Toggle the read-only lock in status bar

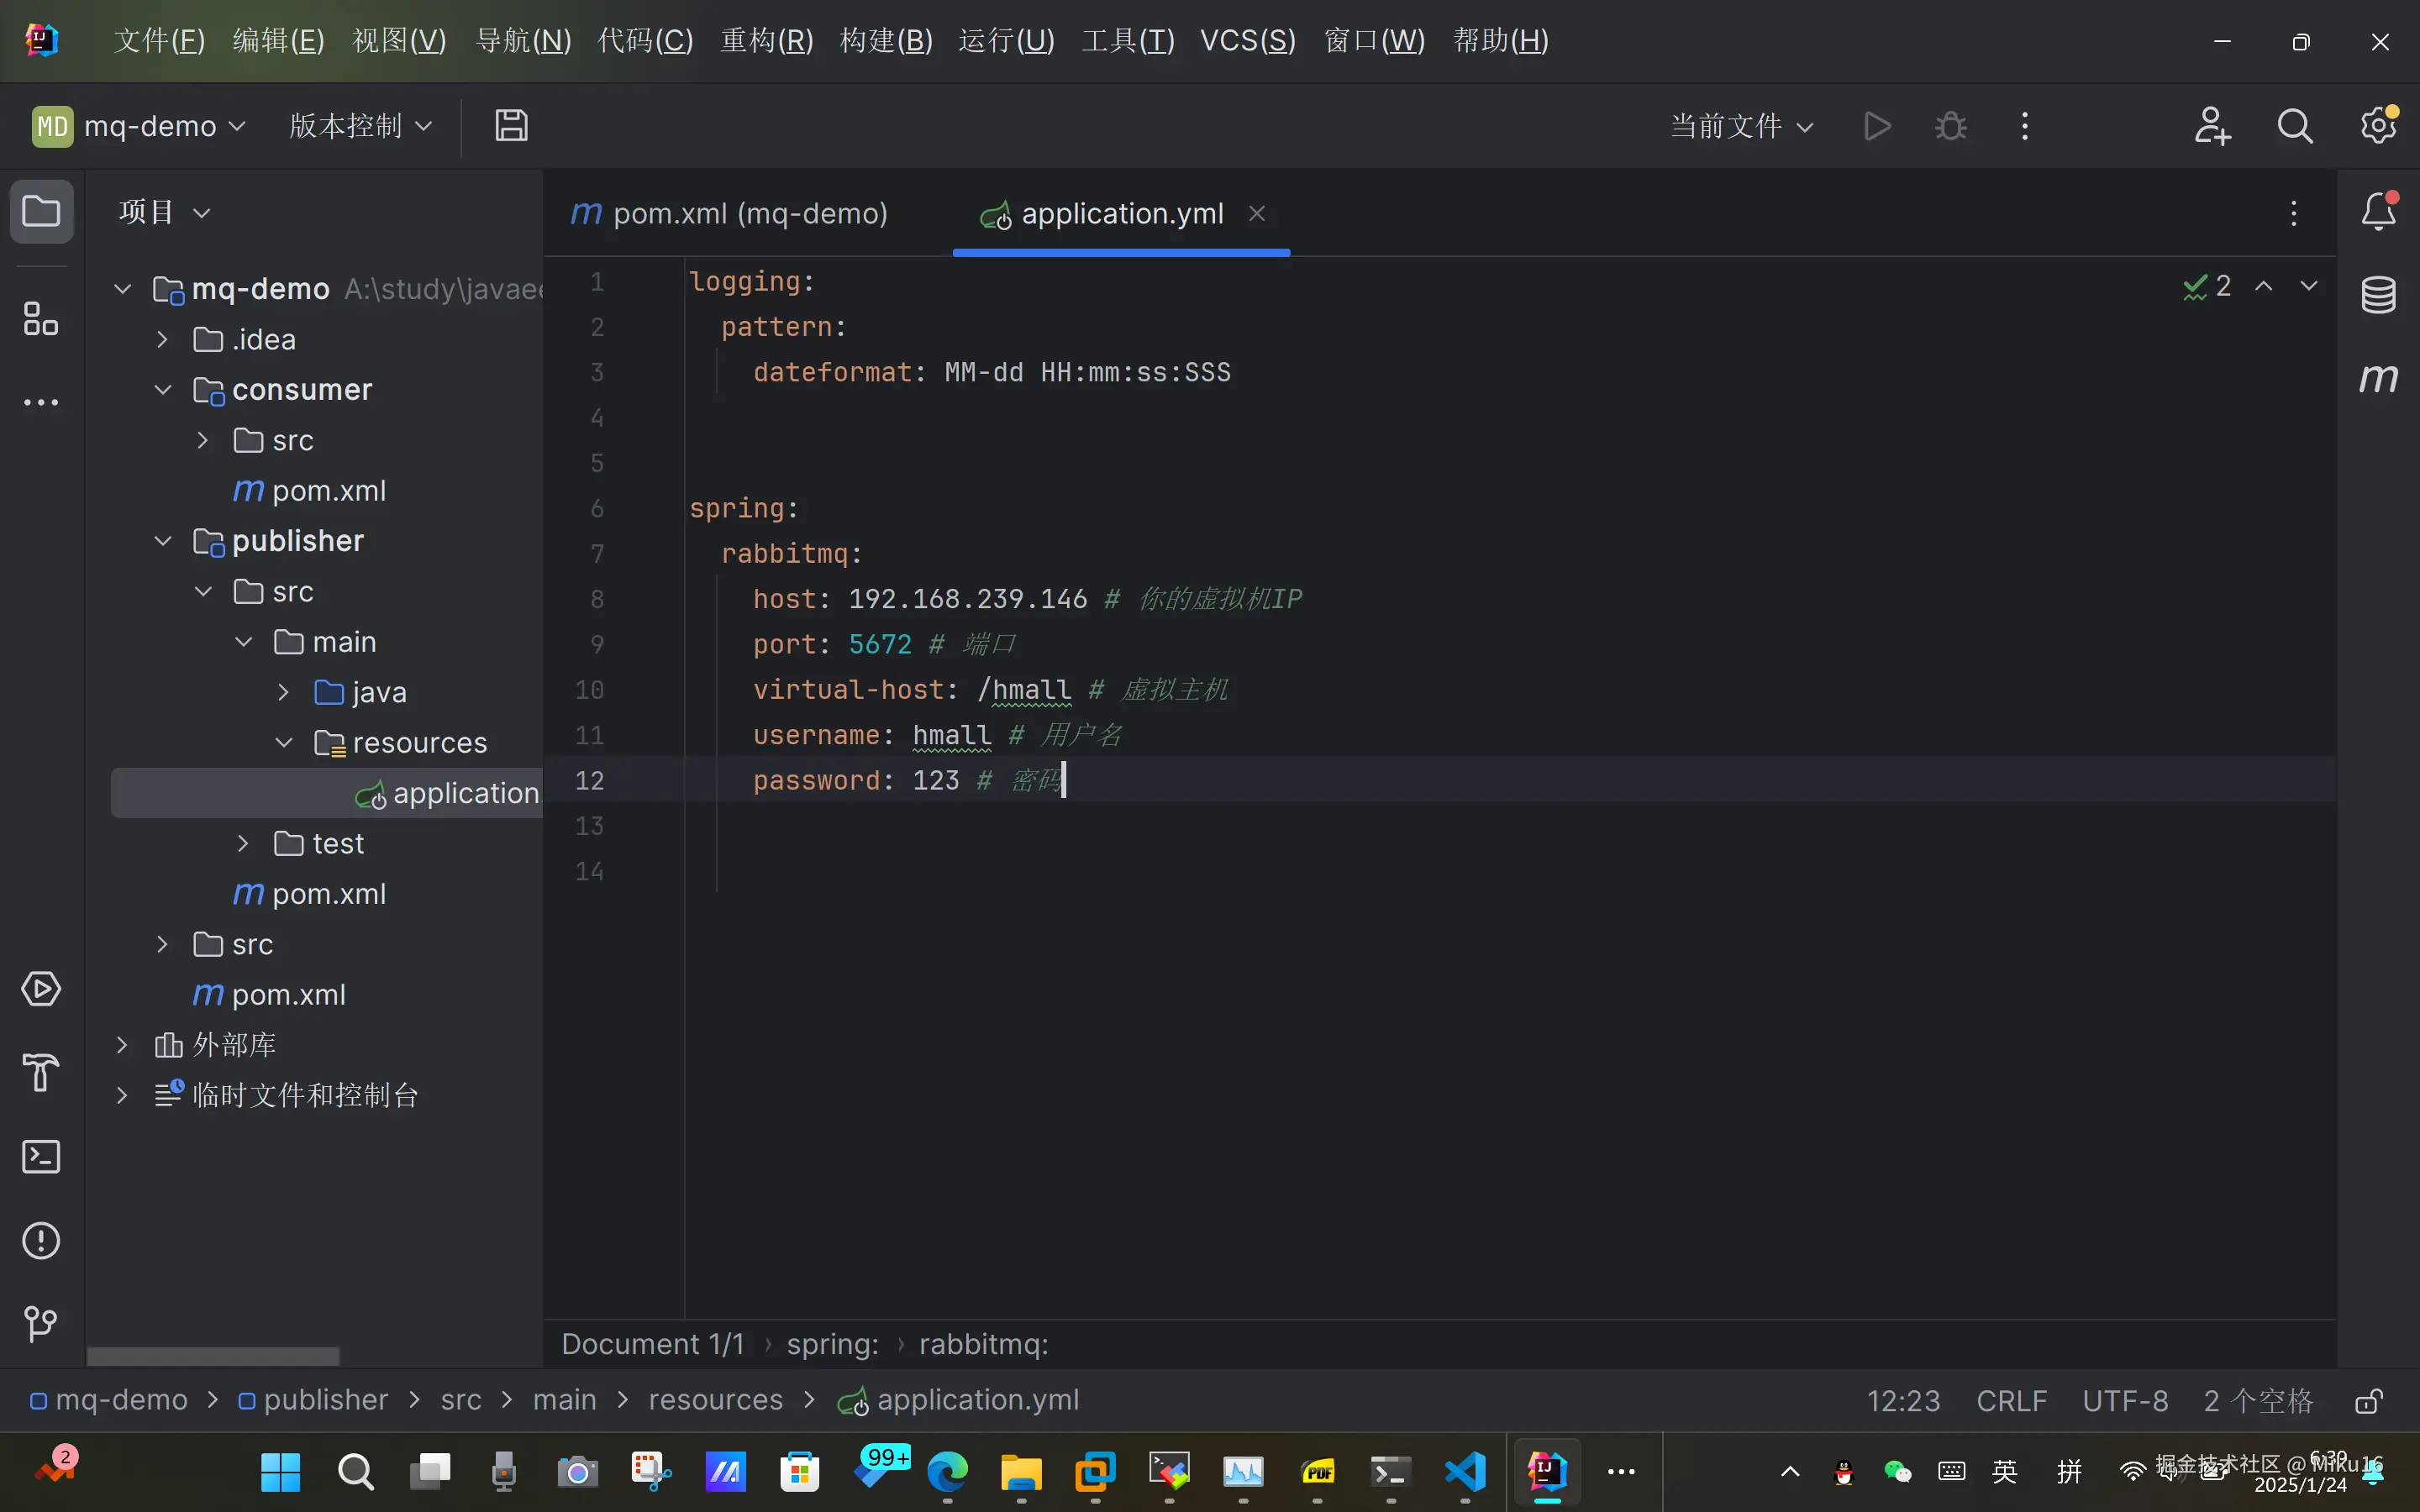tap(2368, 1400)
